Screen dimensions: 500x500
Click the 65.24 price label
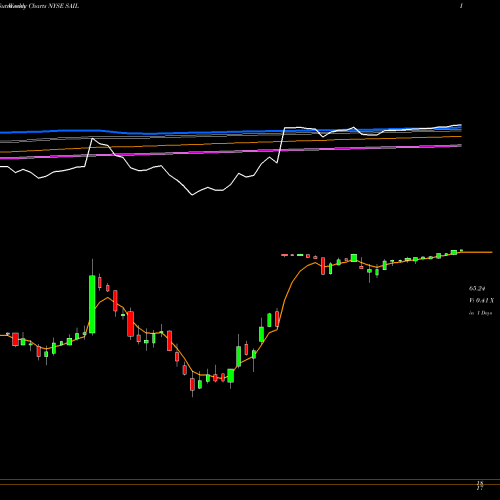pyautogui.click(x=477, y=288)
